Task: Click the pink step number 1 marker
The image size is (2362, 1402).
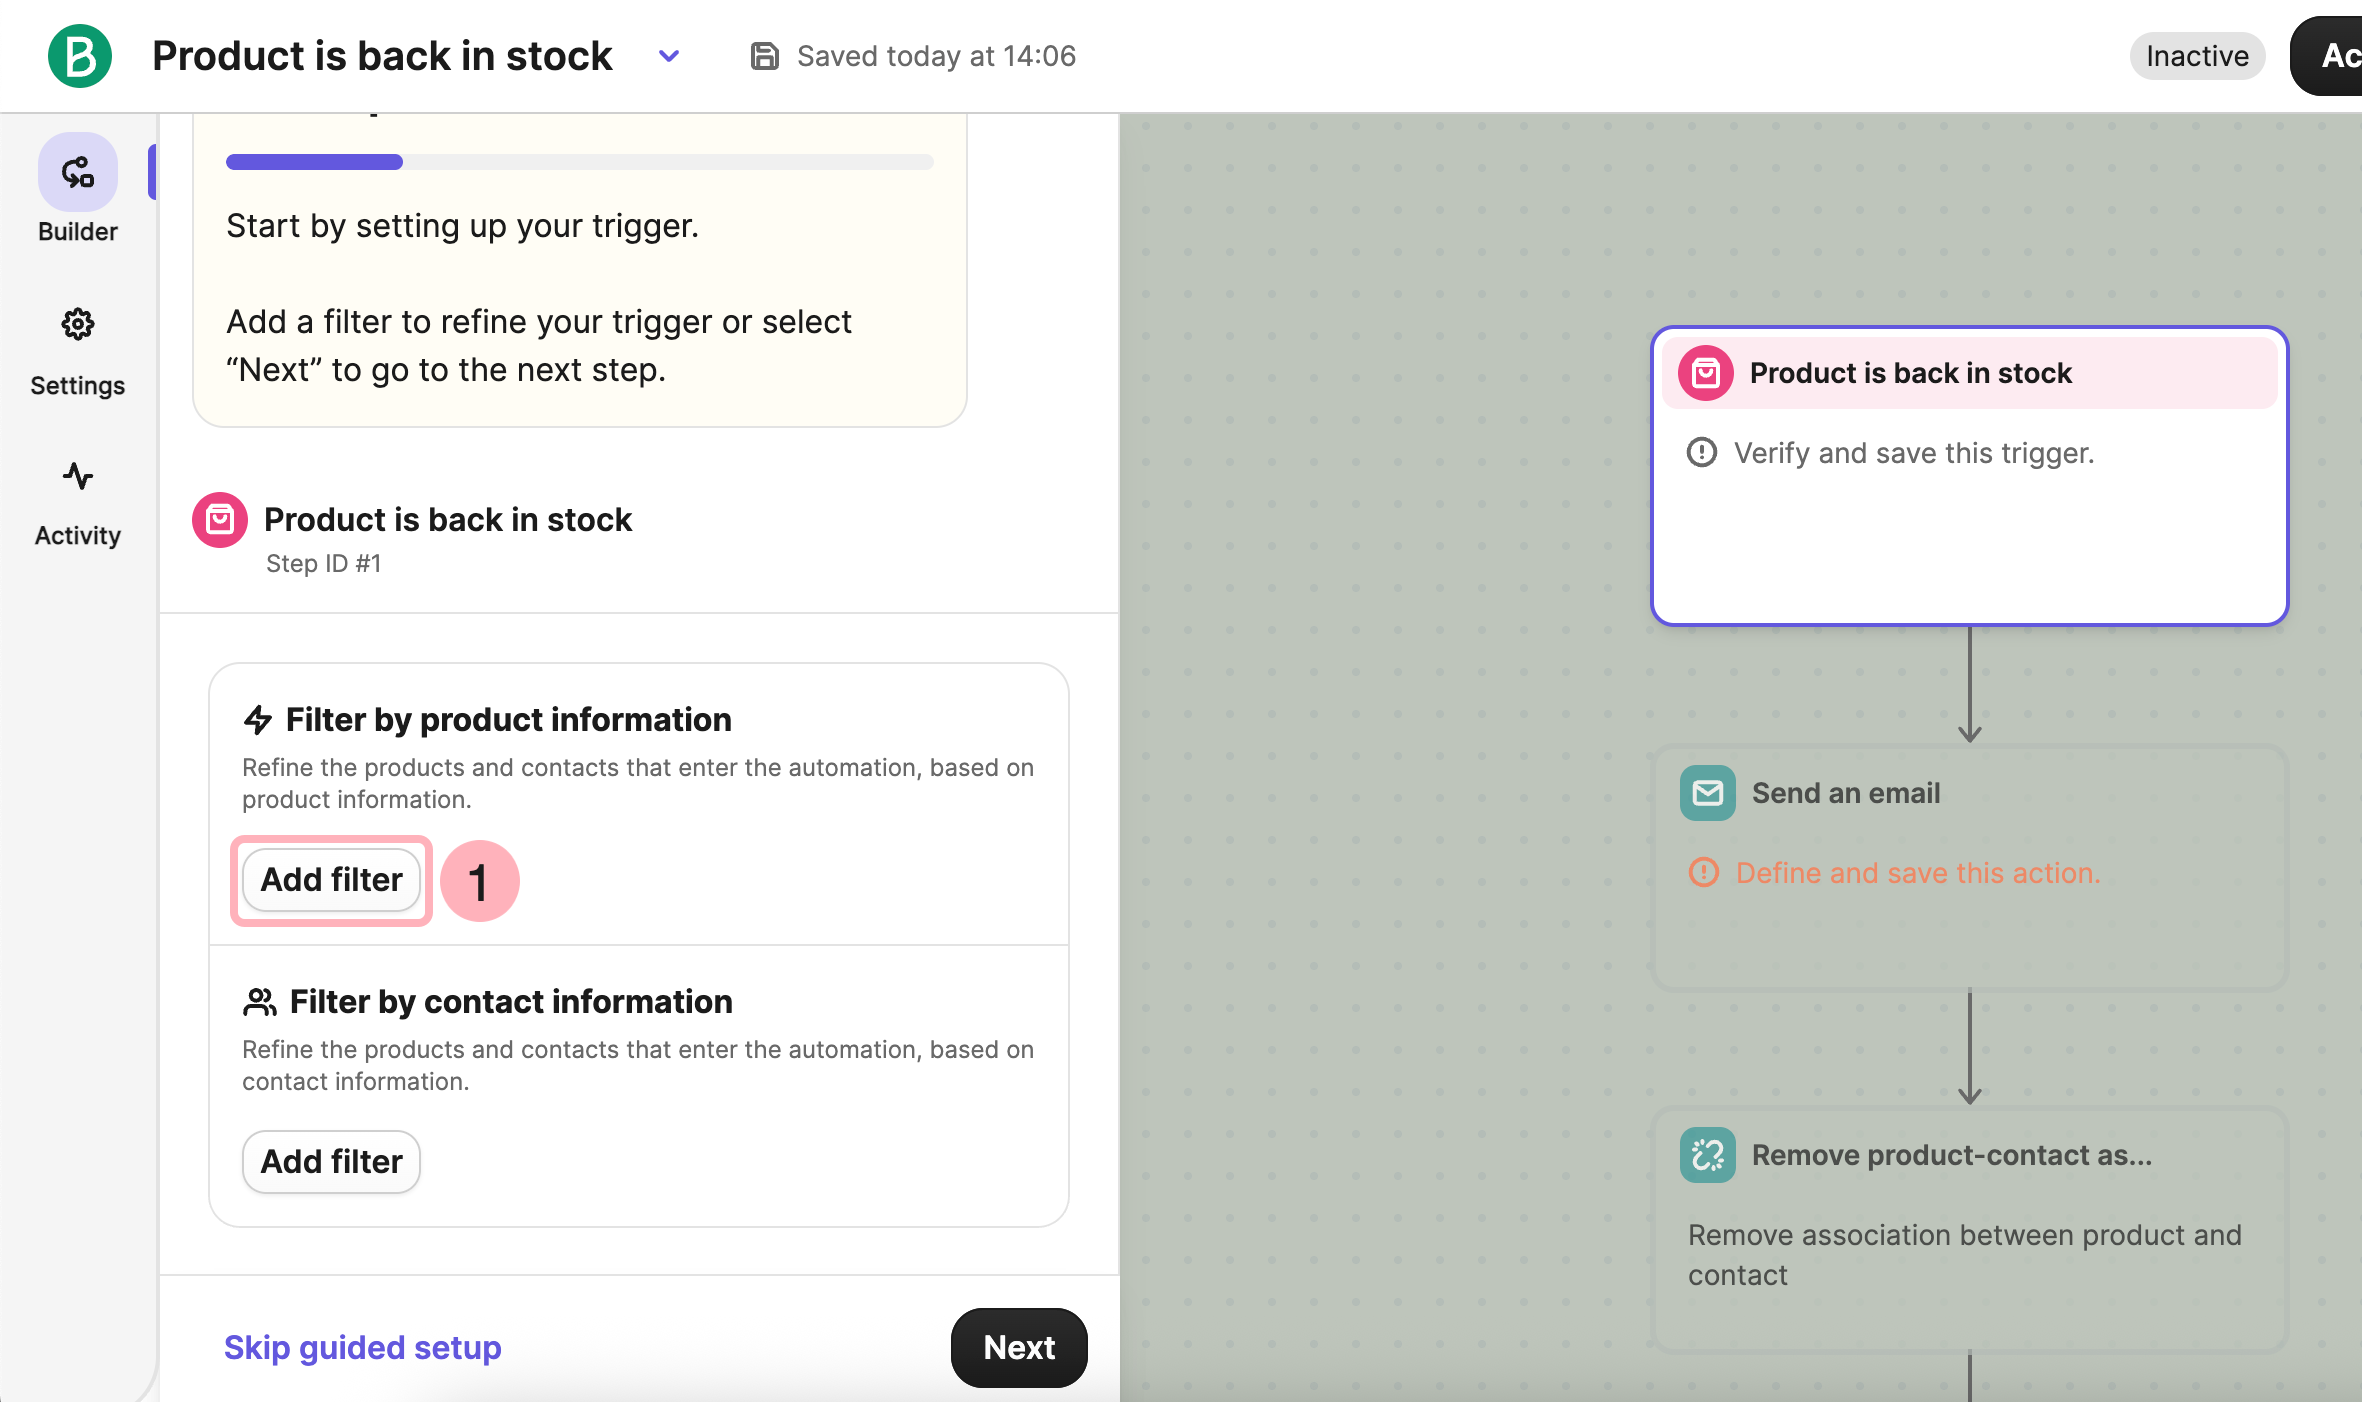Action: click(479, 881)
